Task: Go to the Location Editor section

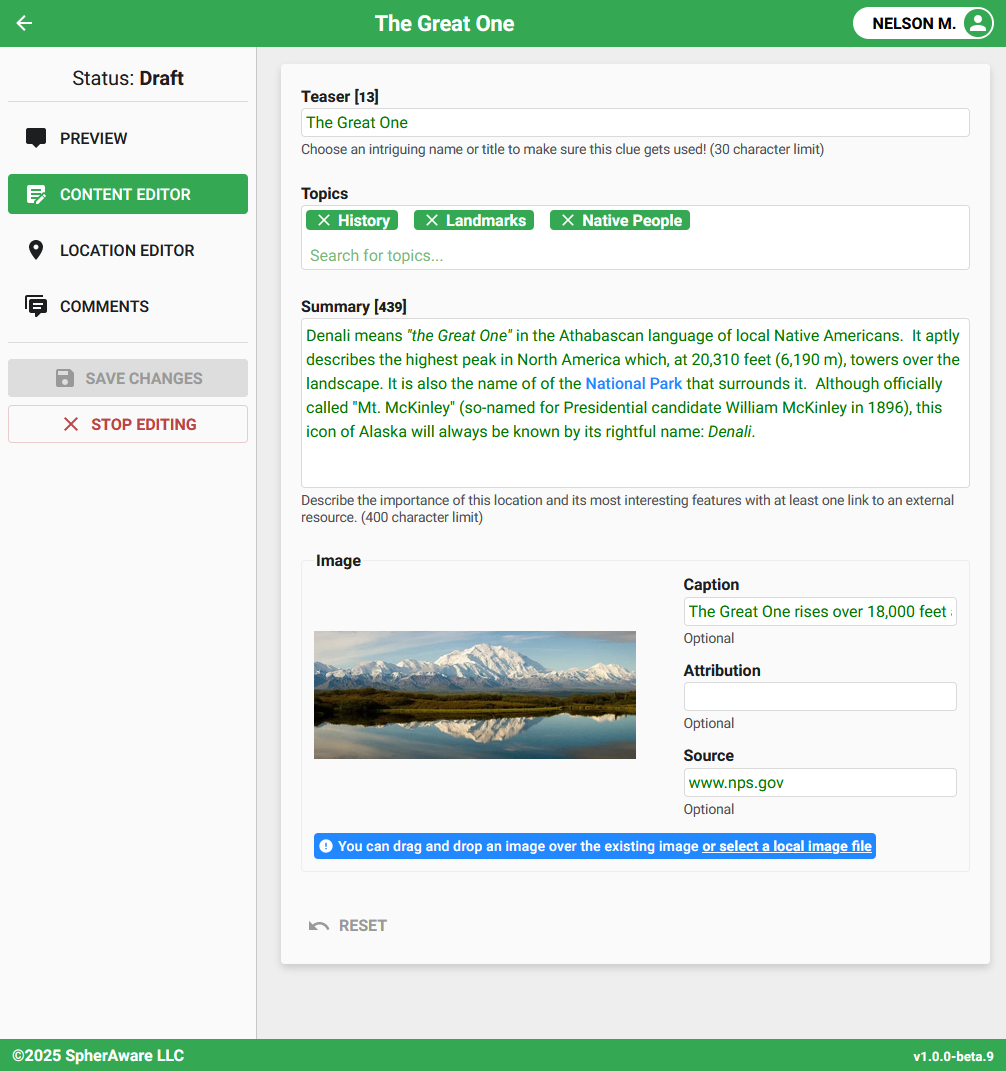Action: (x=127, y=250)
